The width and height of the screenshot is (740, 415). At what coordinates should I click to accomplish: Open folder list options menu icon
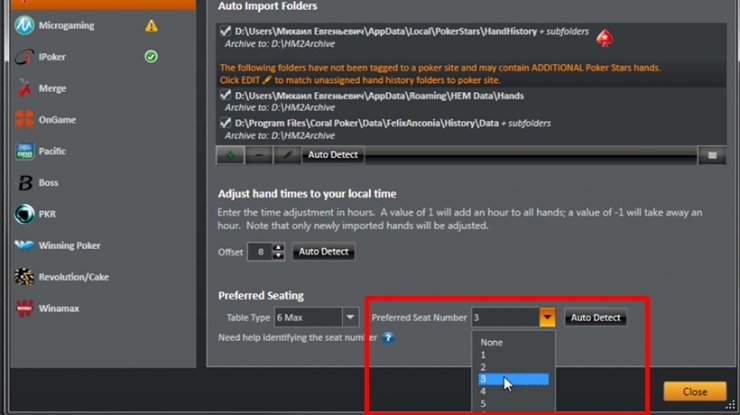tap(712, 155)
